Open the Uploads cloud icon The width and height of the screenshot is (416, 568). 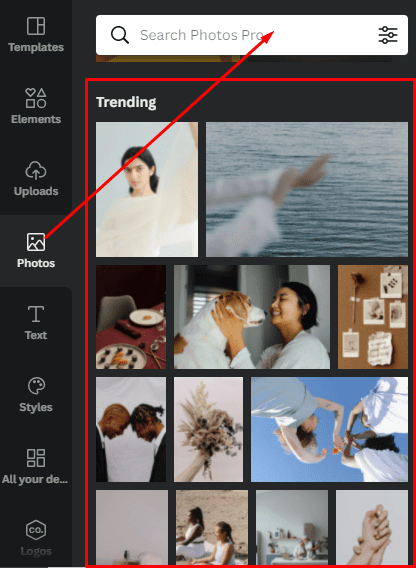coord(36,171)
